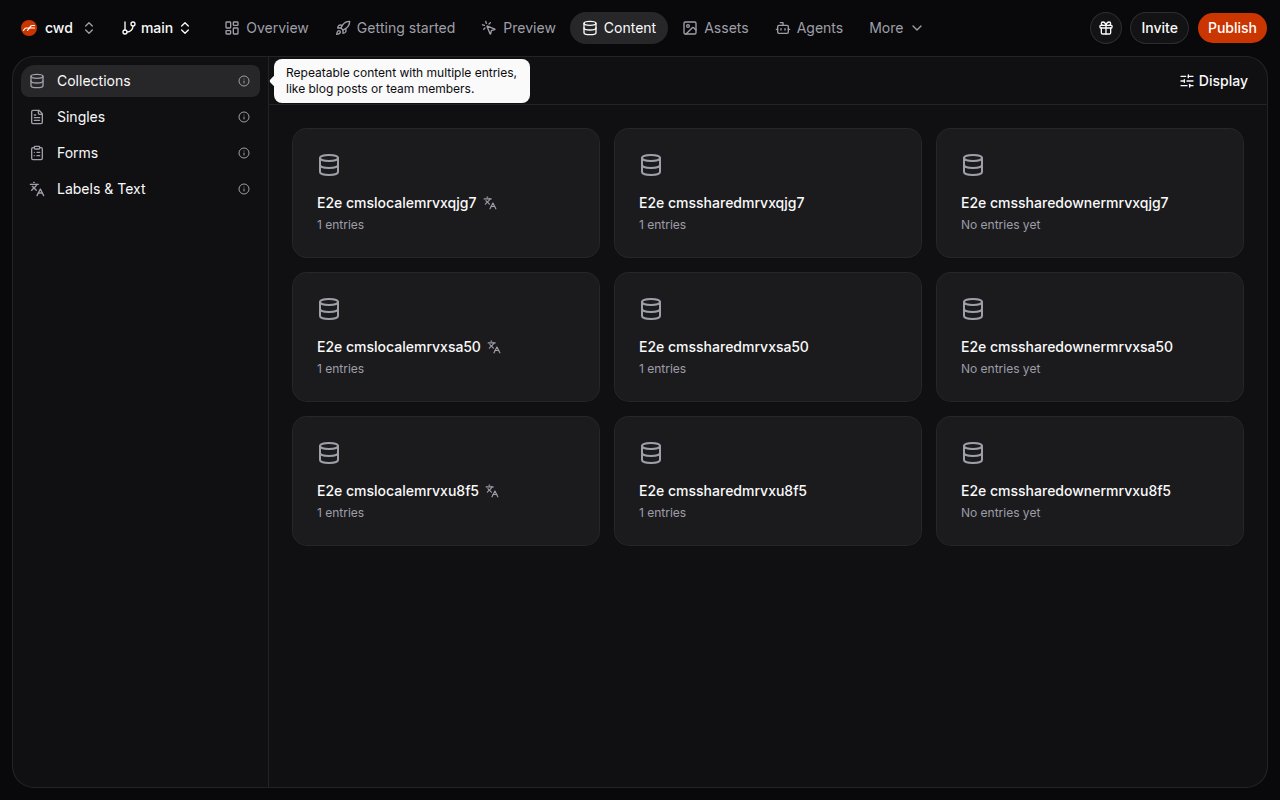This screenshot has width=1280, height=800.
Task: Click the gift icon button
Action: click(1105, 28)
